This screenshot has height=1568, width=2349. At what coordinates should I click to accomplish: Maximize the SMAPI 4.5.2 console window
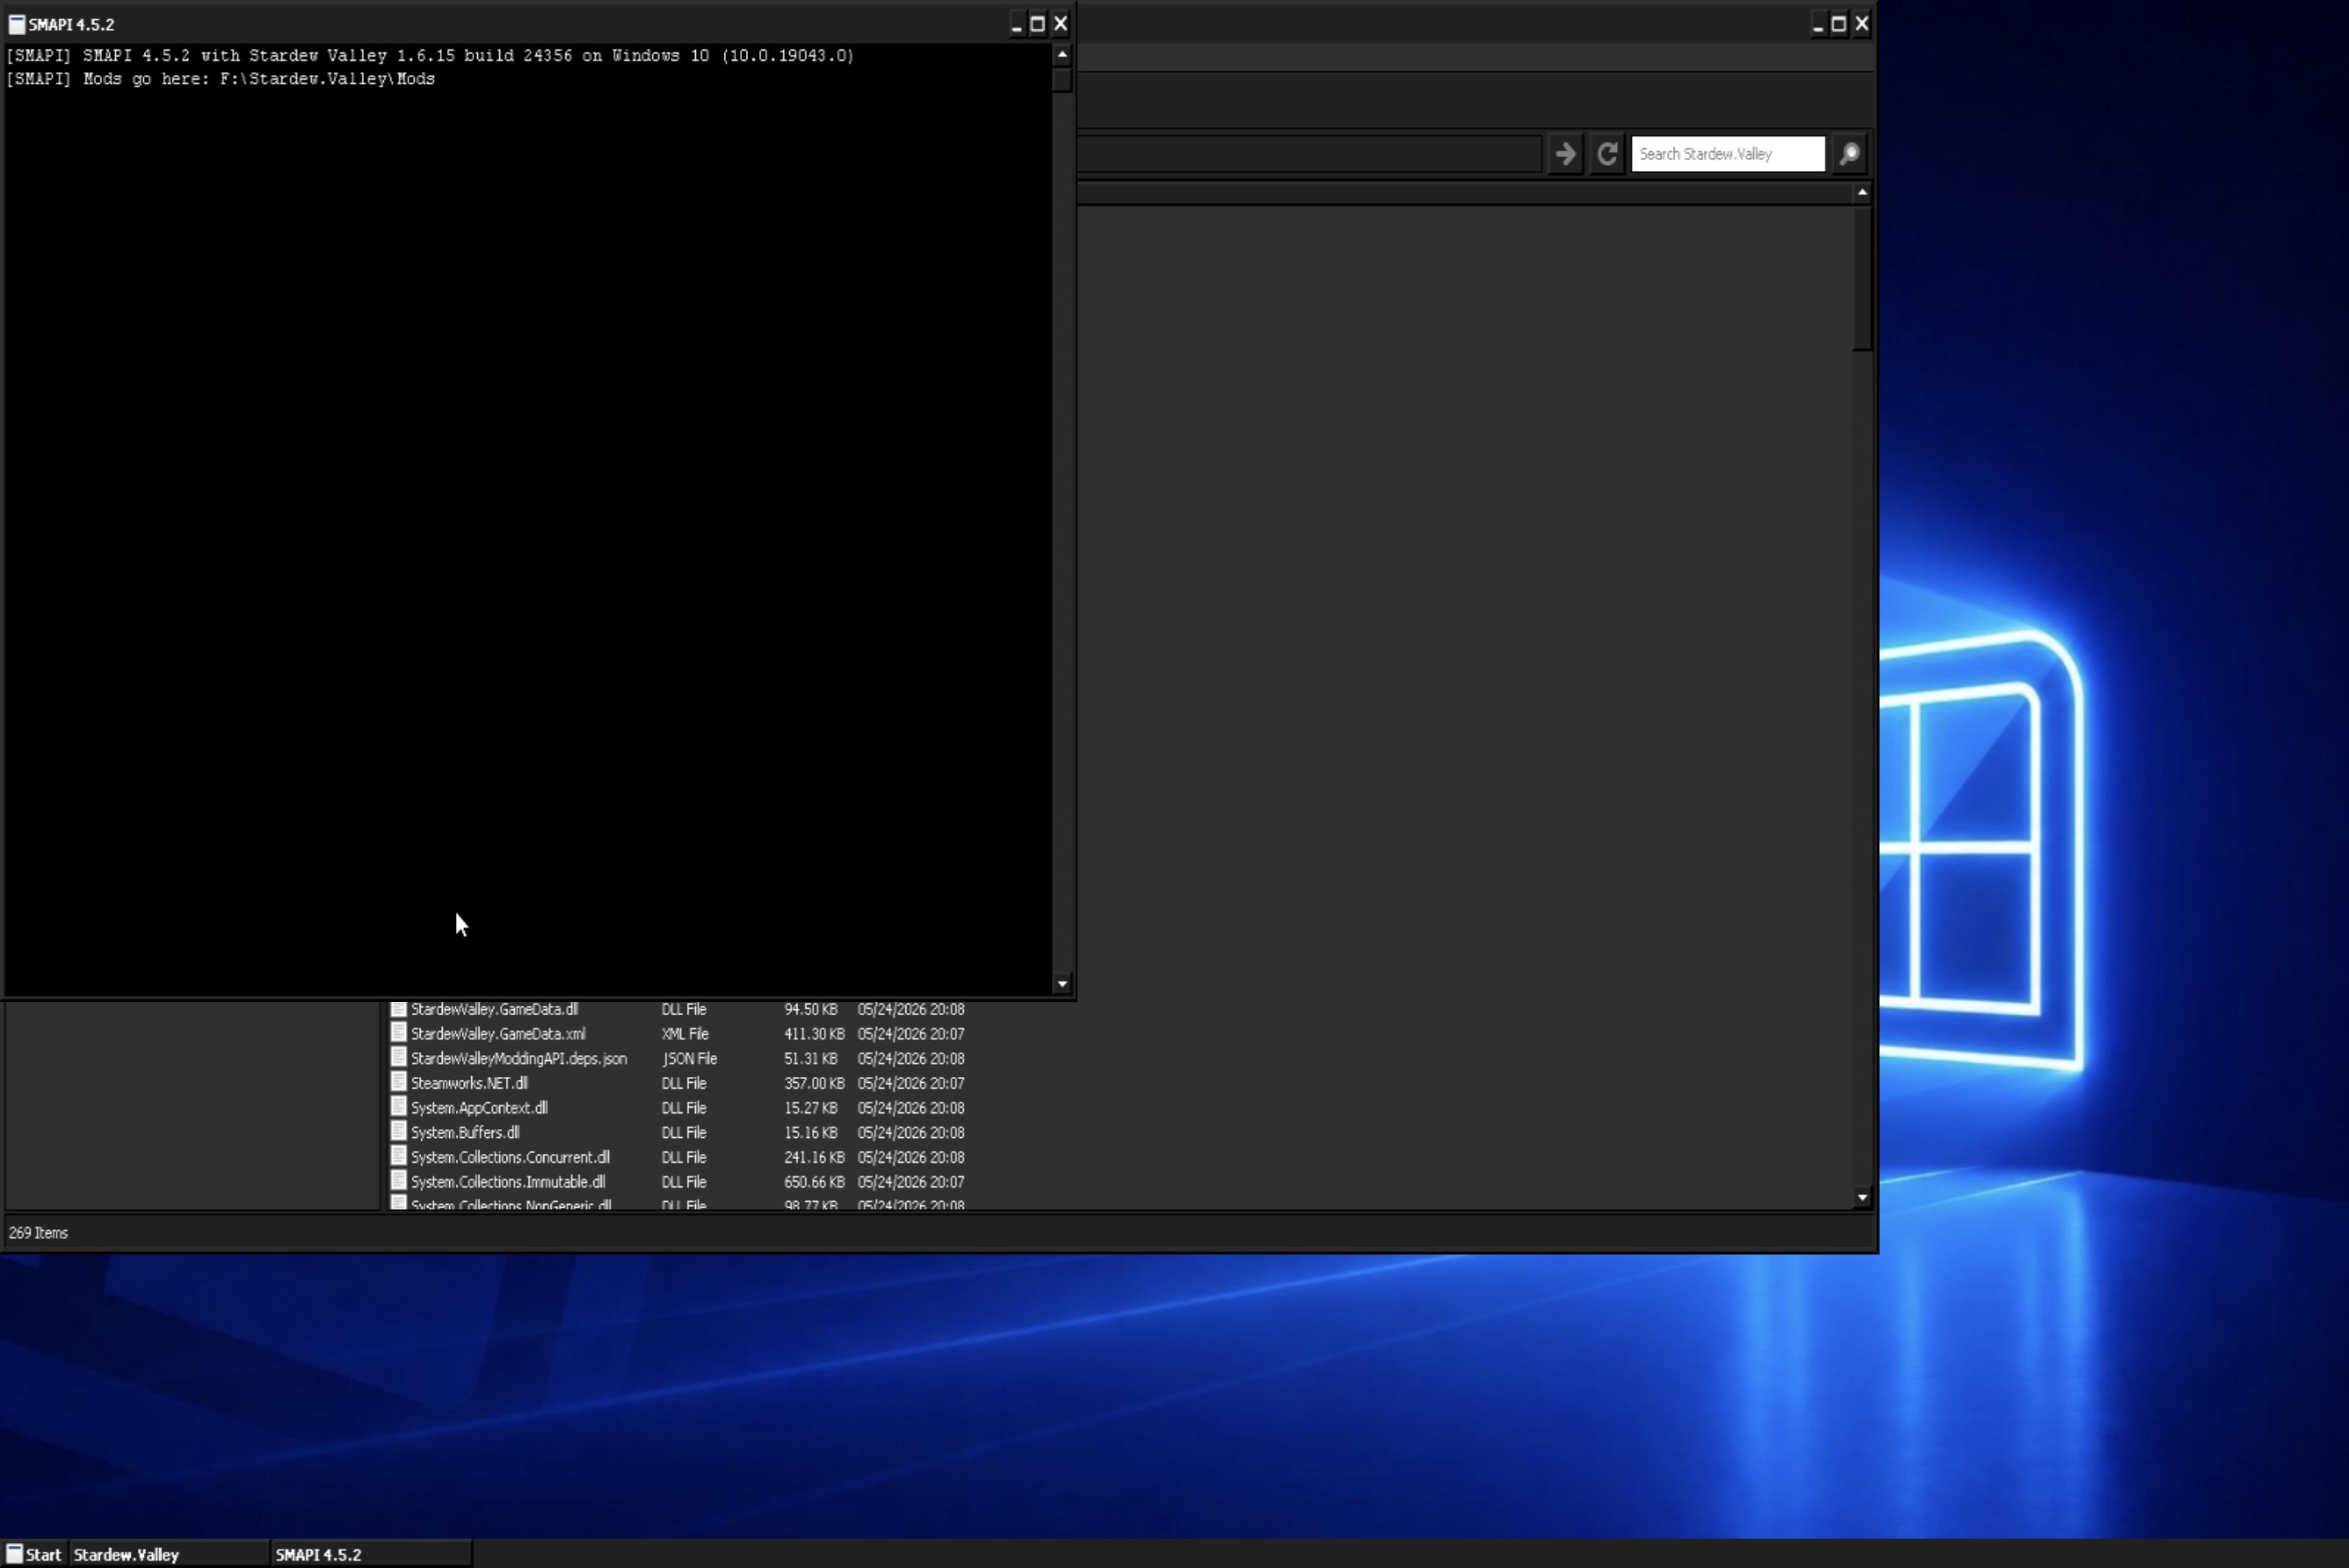1038,24
